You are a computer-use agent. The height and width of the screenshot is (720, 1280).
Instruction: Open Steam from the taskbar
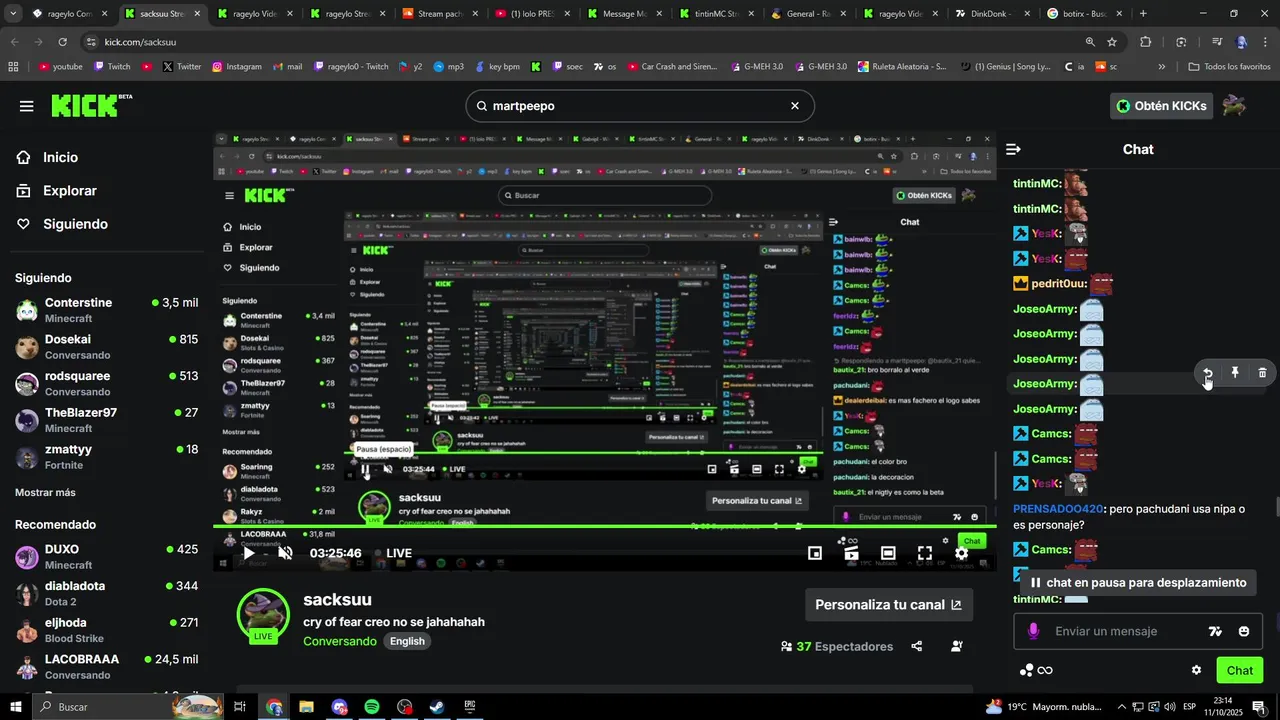(437, 707)
